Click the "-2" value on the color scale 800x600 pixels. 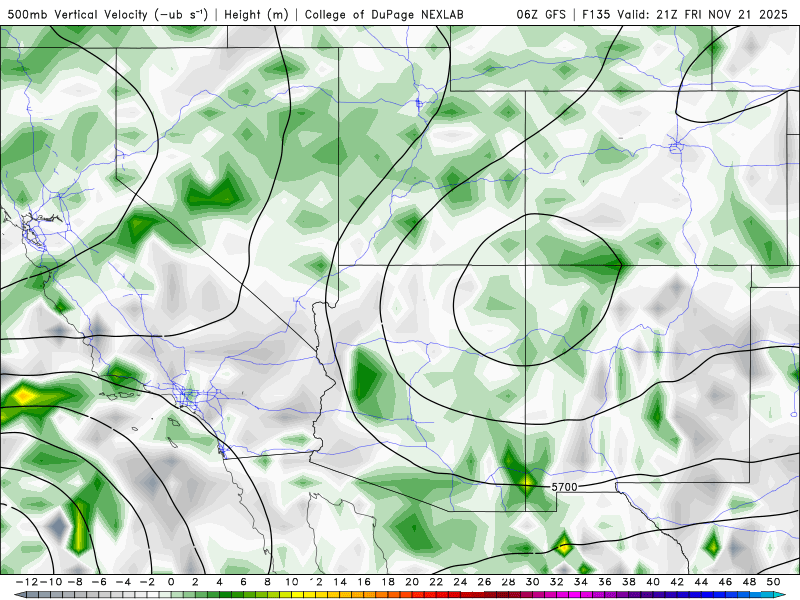[x=147, y=582]
